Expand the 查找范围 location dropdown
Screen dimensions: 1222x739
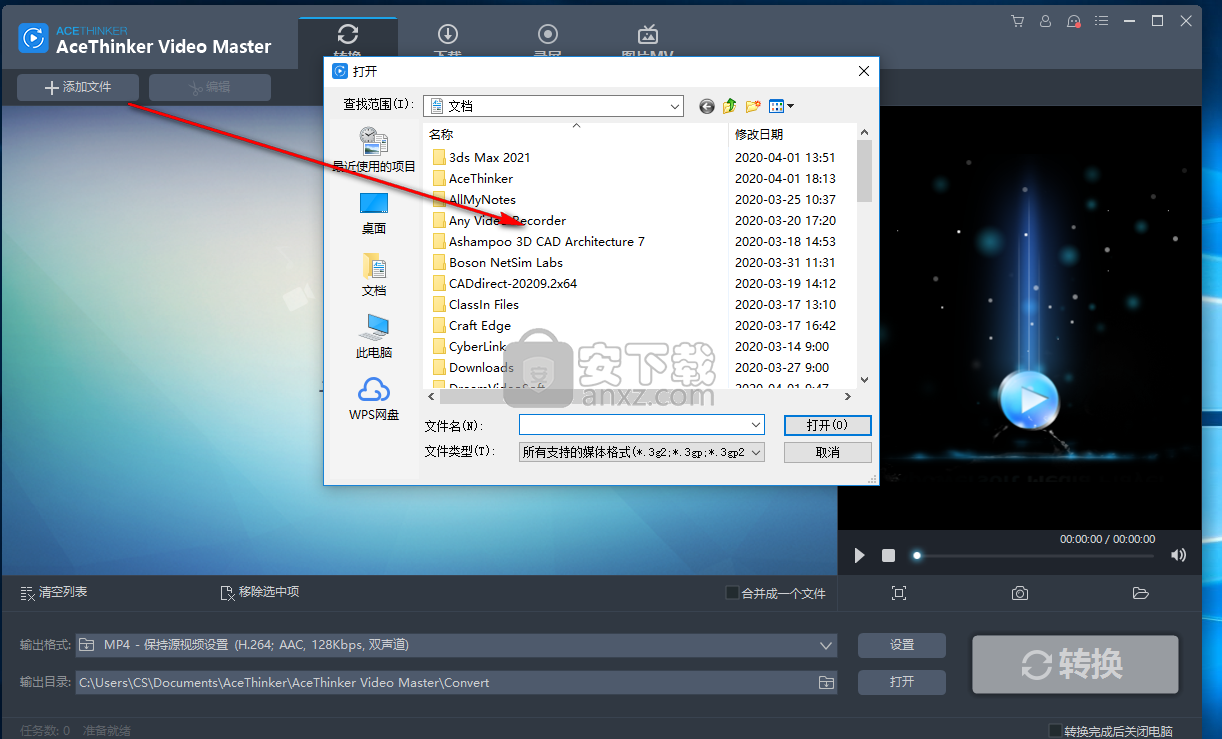pyautogui.click(x=675, y=105)
